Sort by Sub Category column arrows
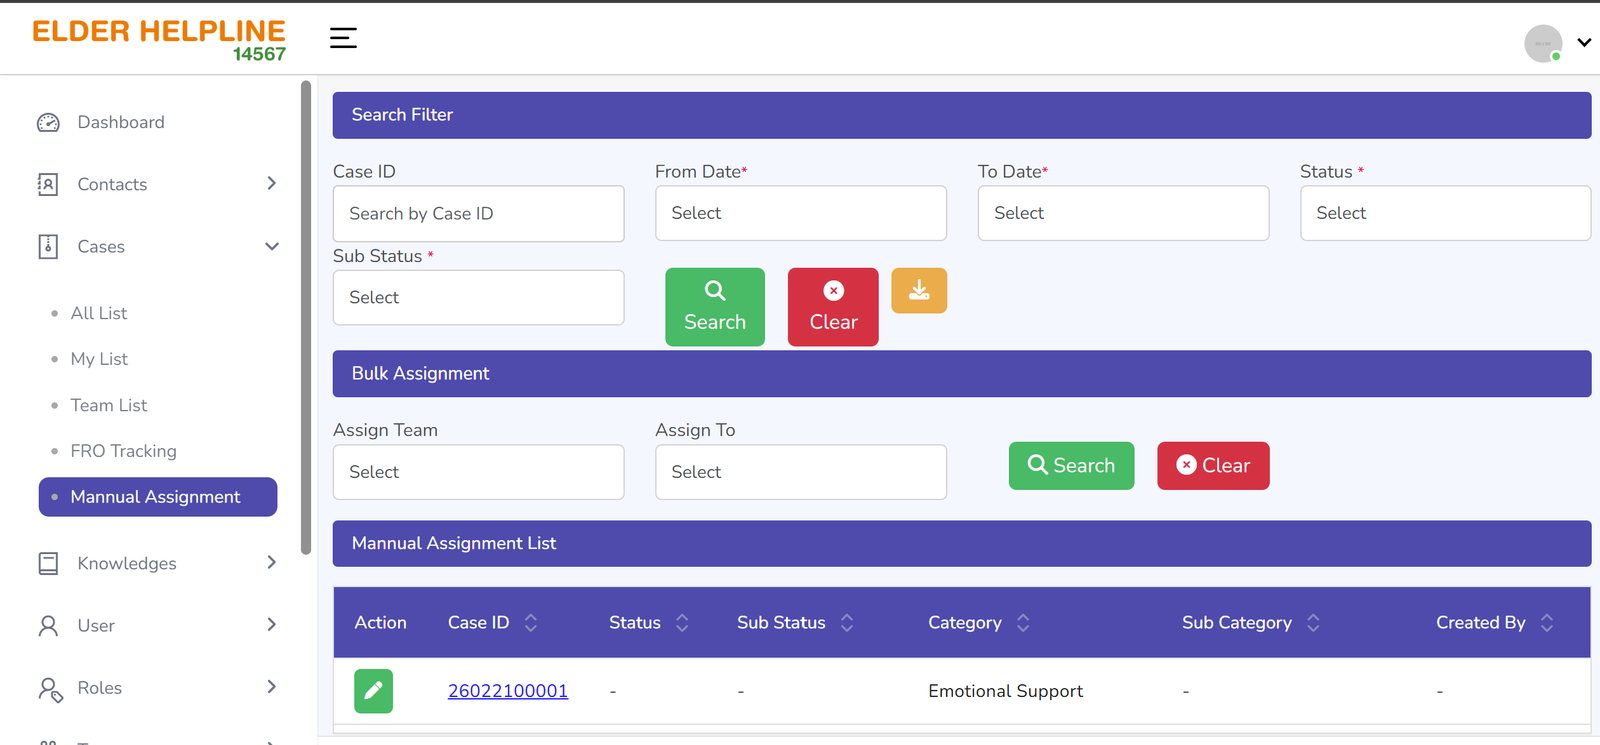Viewport: 1600px width, 745px height. 1313,623
